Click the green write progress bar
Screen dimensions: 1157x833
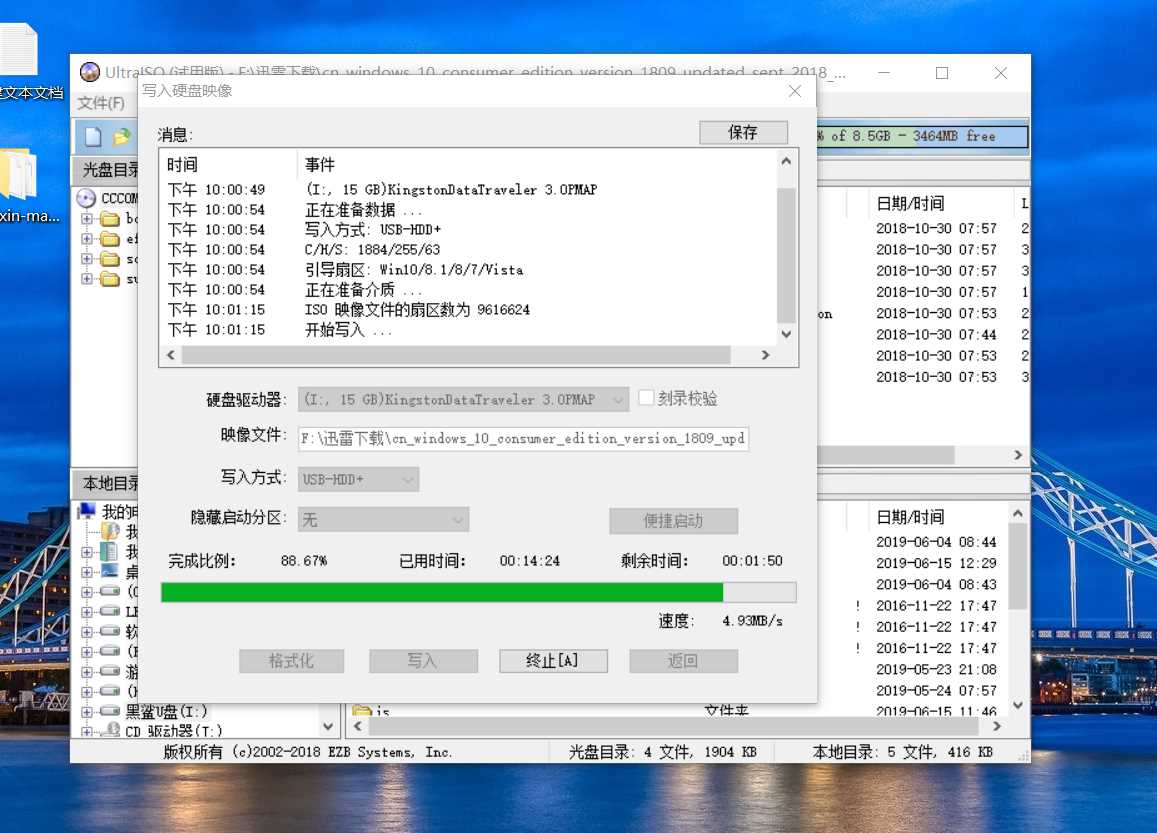click(478, 592)
